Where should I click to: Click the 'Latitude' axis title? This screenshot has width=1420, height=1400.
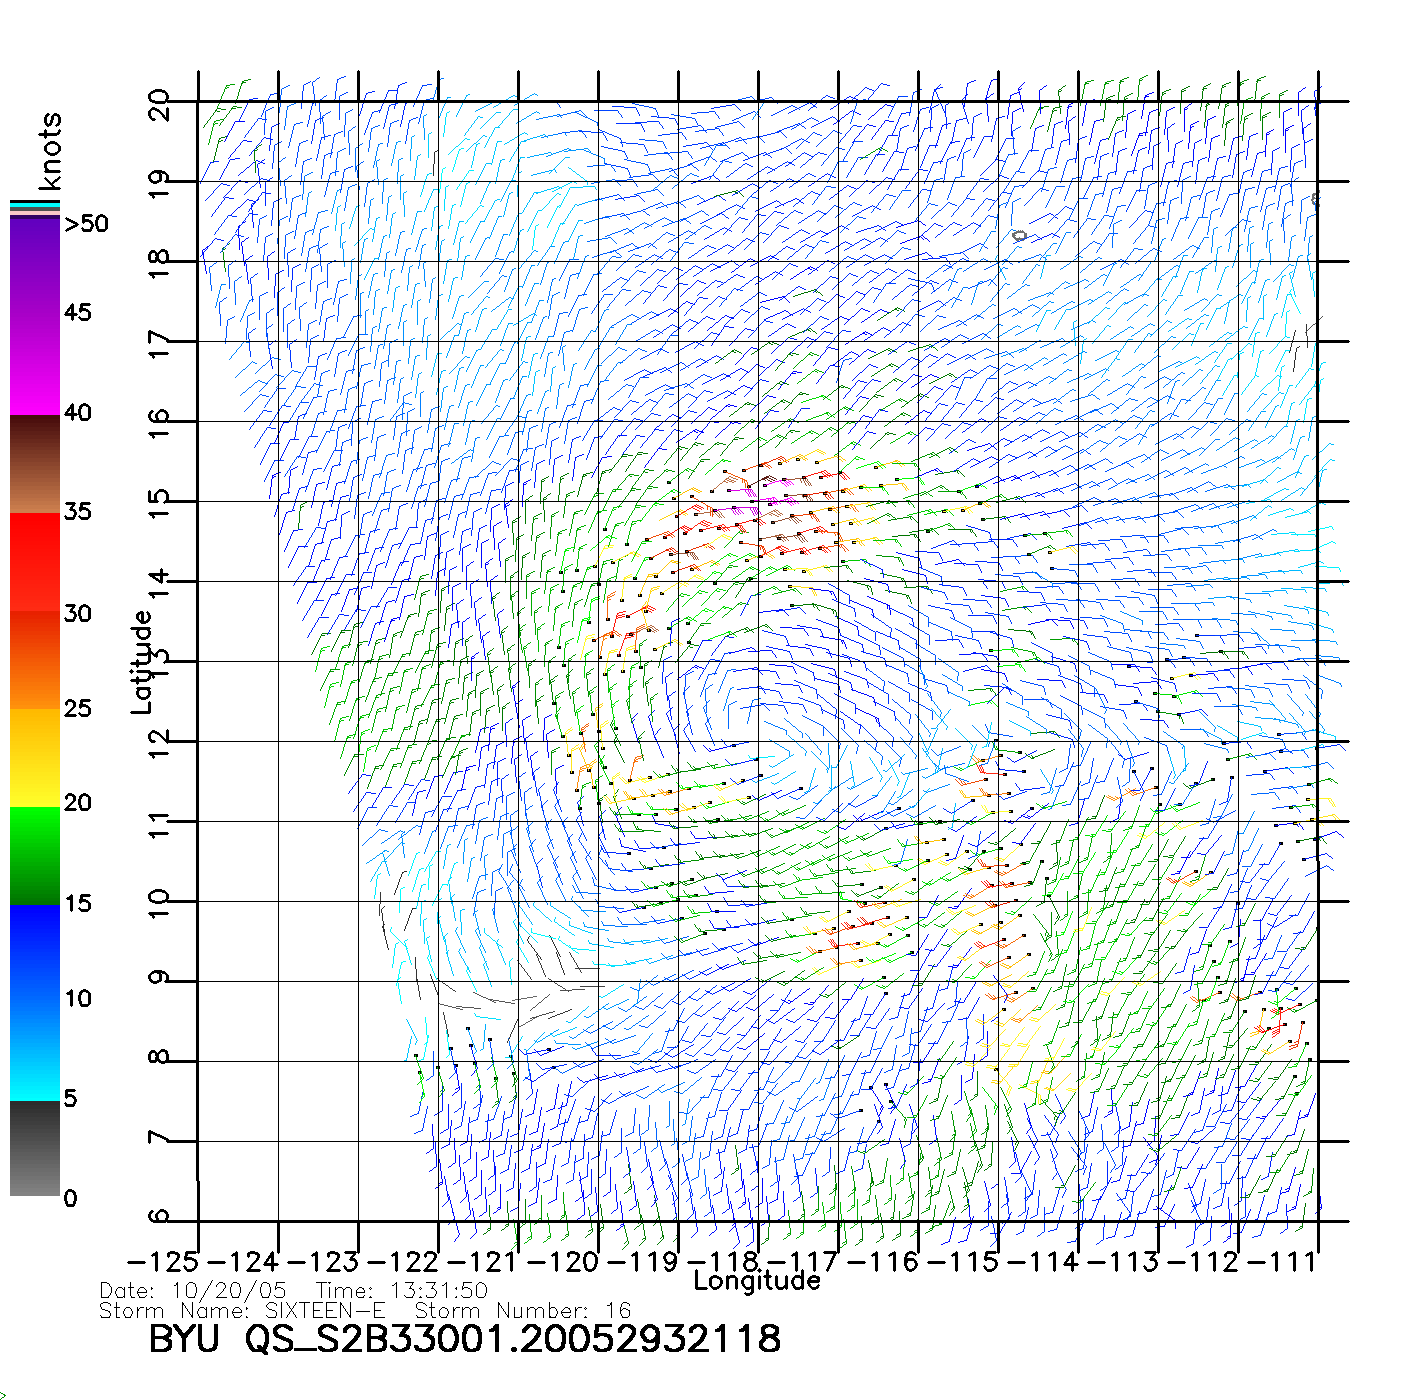coord(142,661)
